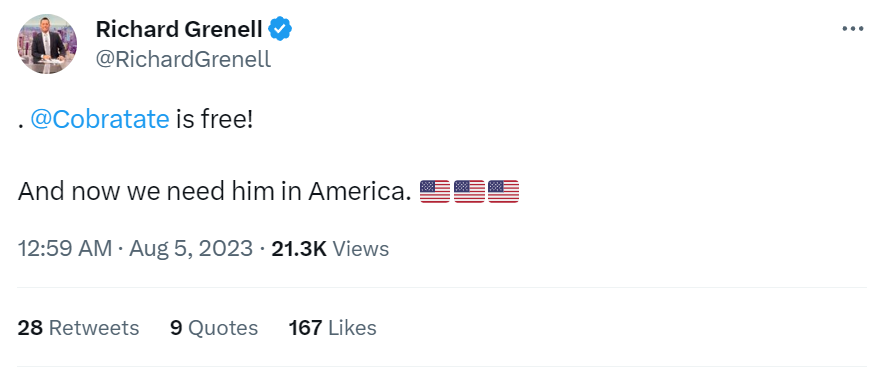889x370 pixels.
Task: Click the middle American flag emoji
Action: click(x=469, y=192)
